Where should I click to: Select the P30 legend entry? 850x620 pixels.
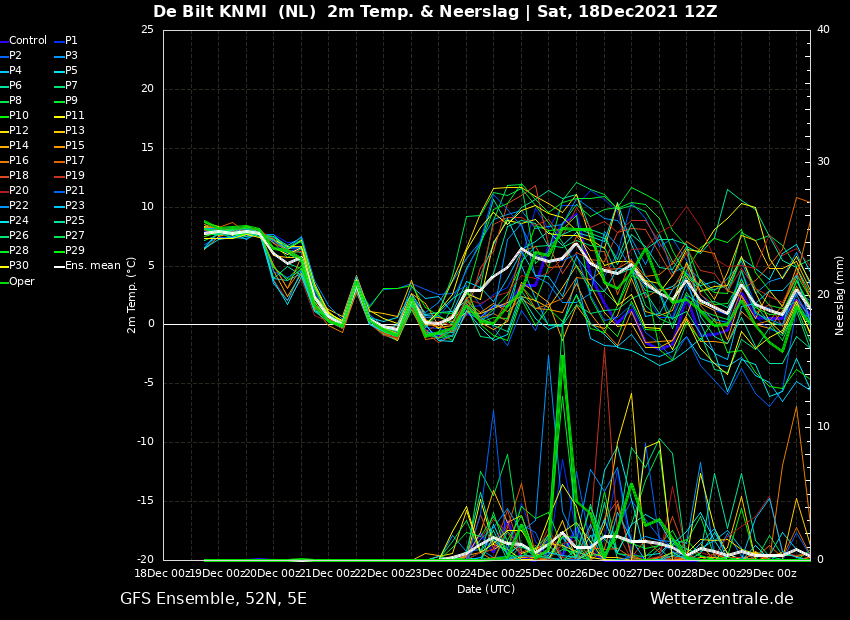click(x=15, y=266)
